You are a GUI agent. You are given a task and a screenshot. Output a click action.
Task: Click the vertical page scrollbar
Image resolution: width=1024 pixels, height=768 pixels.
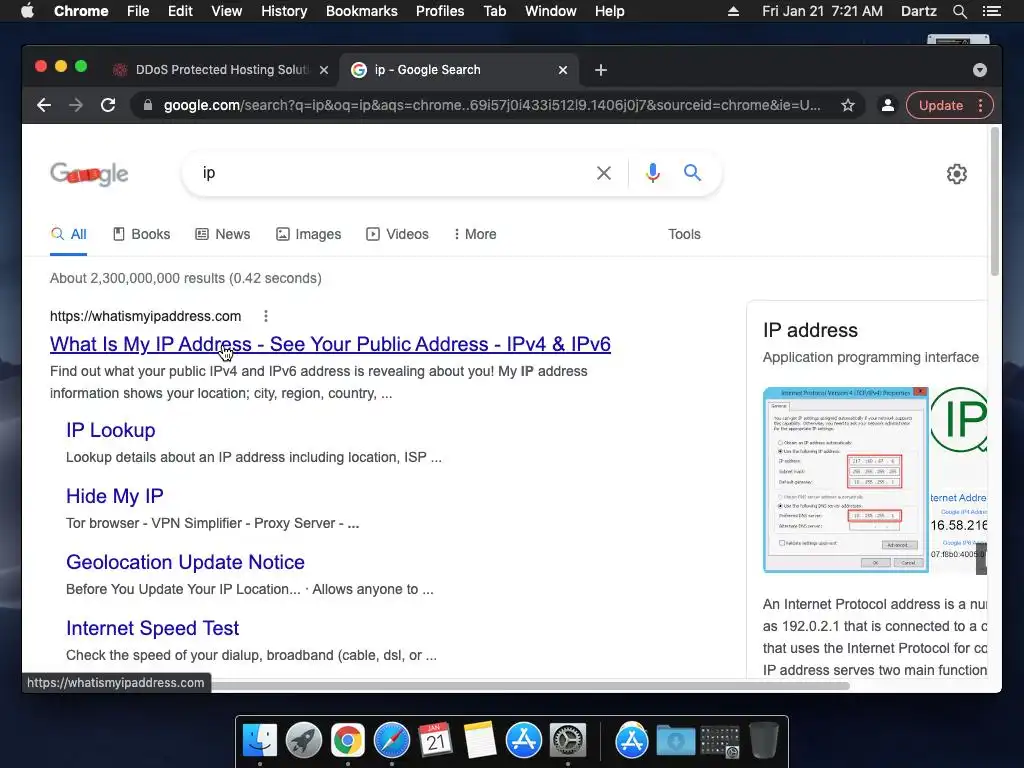995,201
